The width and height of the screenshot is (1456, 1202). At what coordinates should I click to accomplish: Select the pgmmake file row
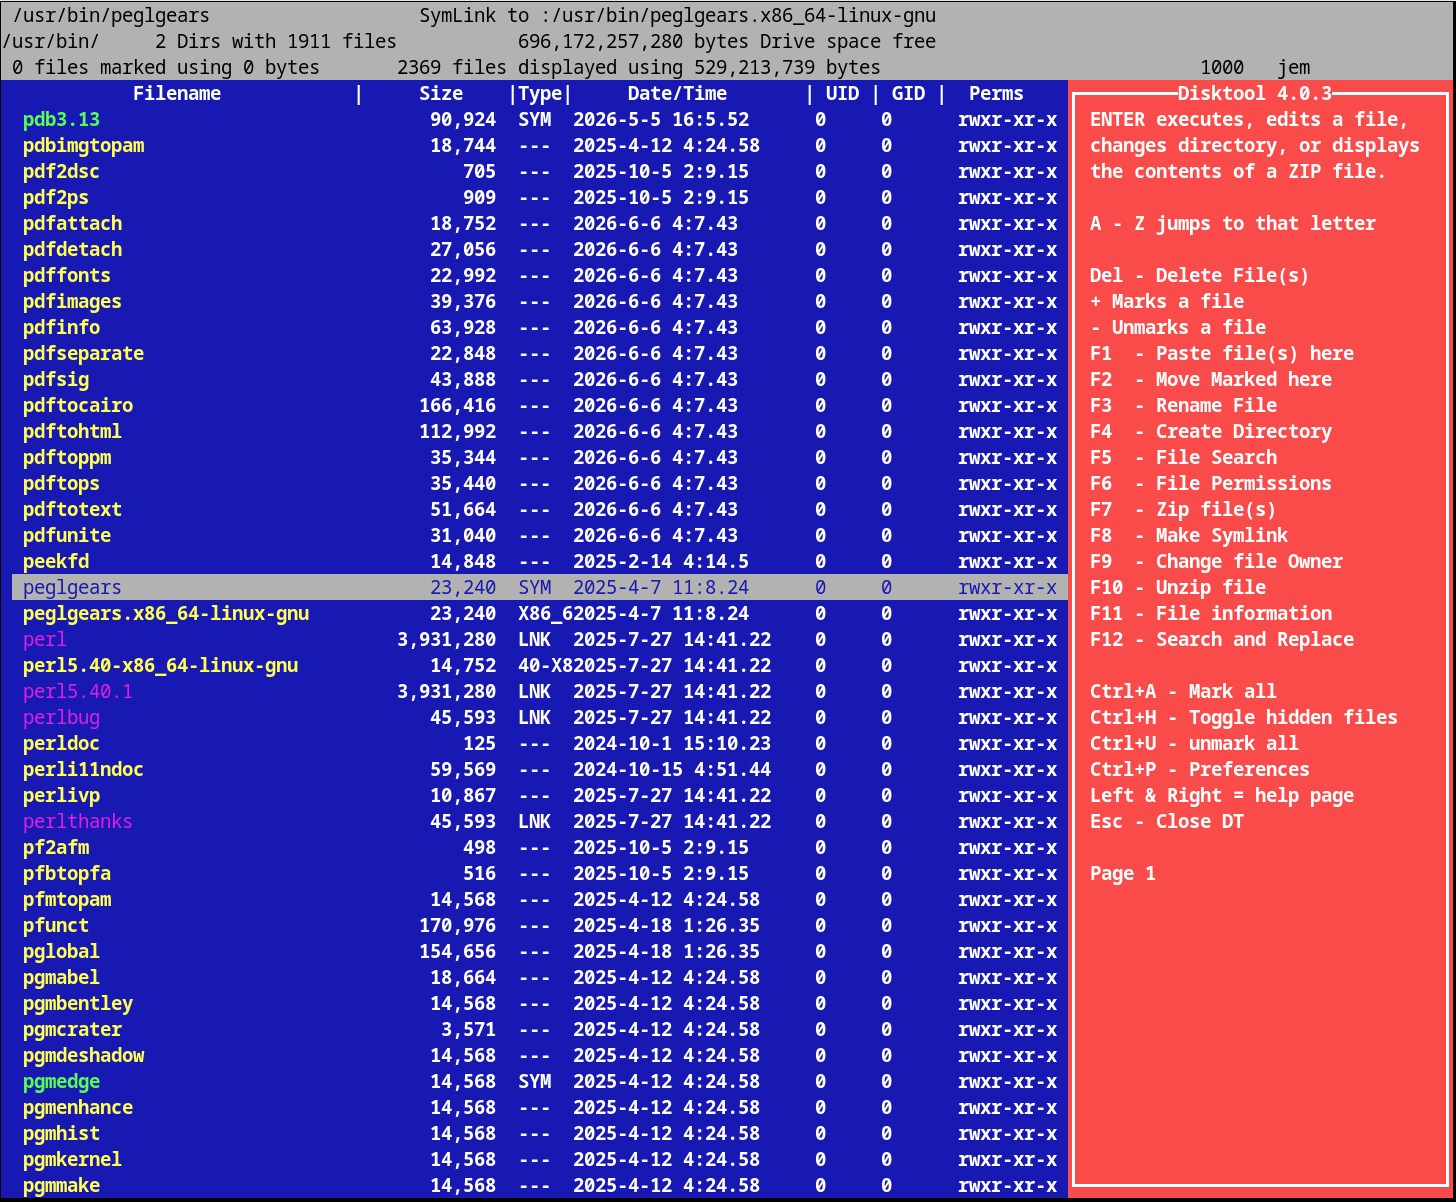(x=540, y=1186)
